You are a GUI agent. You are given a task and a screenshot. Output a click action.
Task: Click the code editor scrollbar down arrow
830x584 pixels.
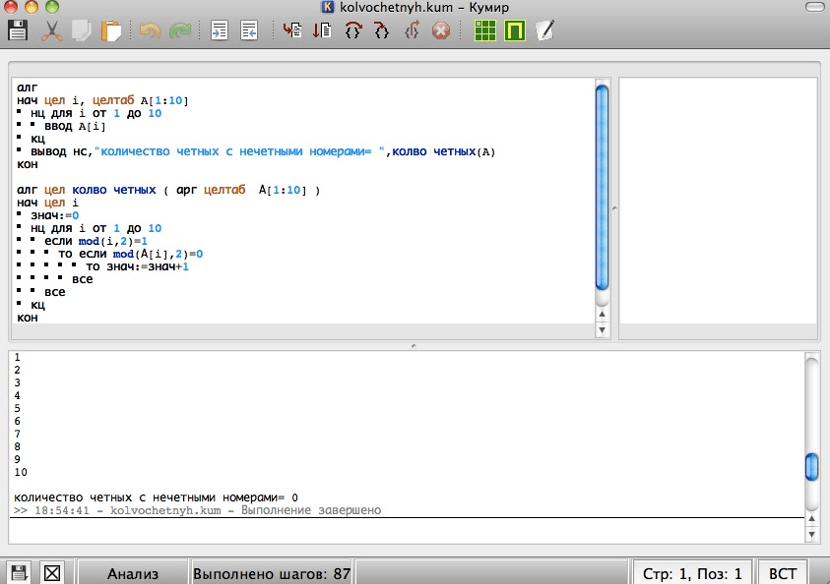click(602, 330)
